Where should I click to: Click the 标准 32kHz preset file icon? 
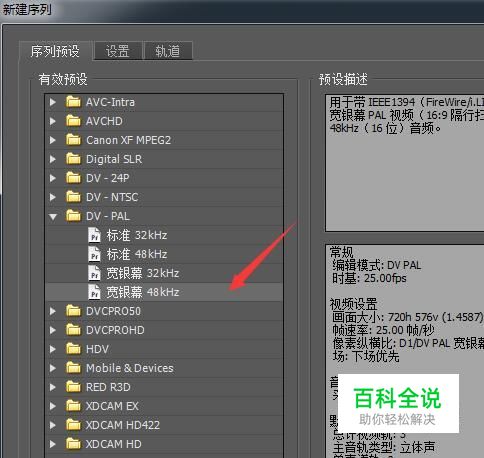click(x=94, y=235)
